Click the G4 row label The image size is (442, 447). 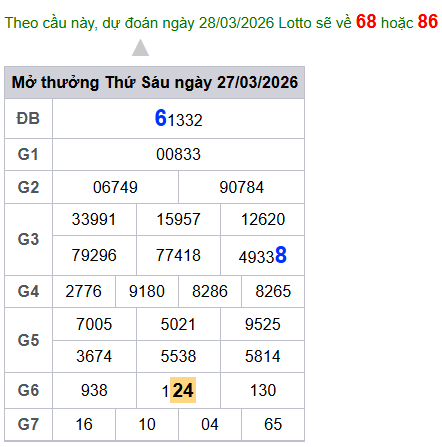tap(28, 291)
